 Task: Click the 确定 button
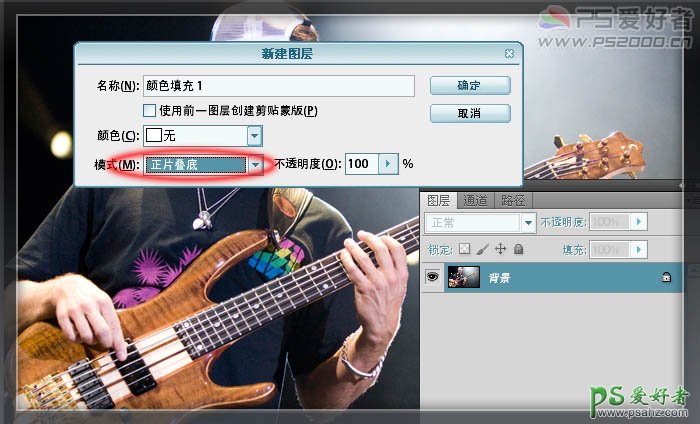469,86
